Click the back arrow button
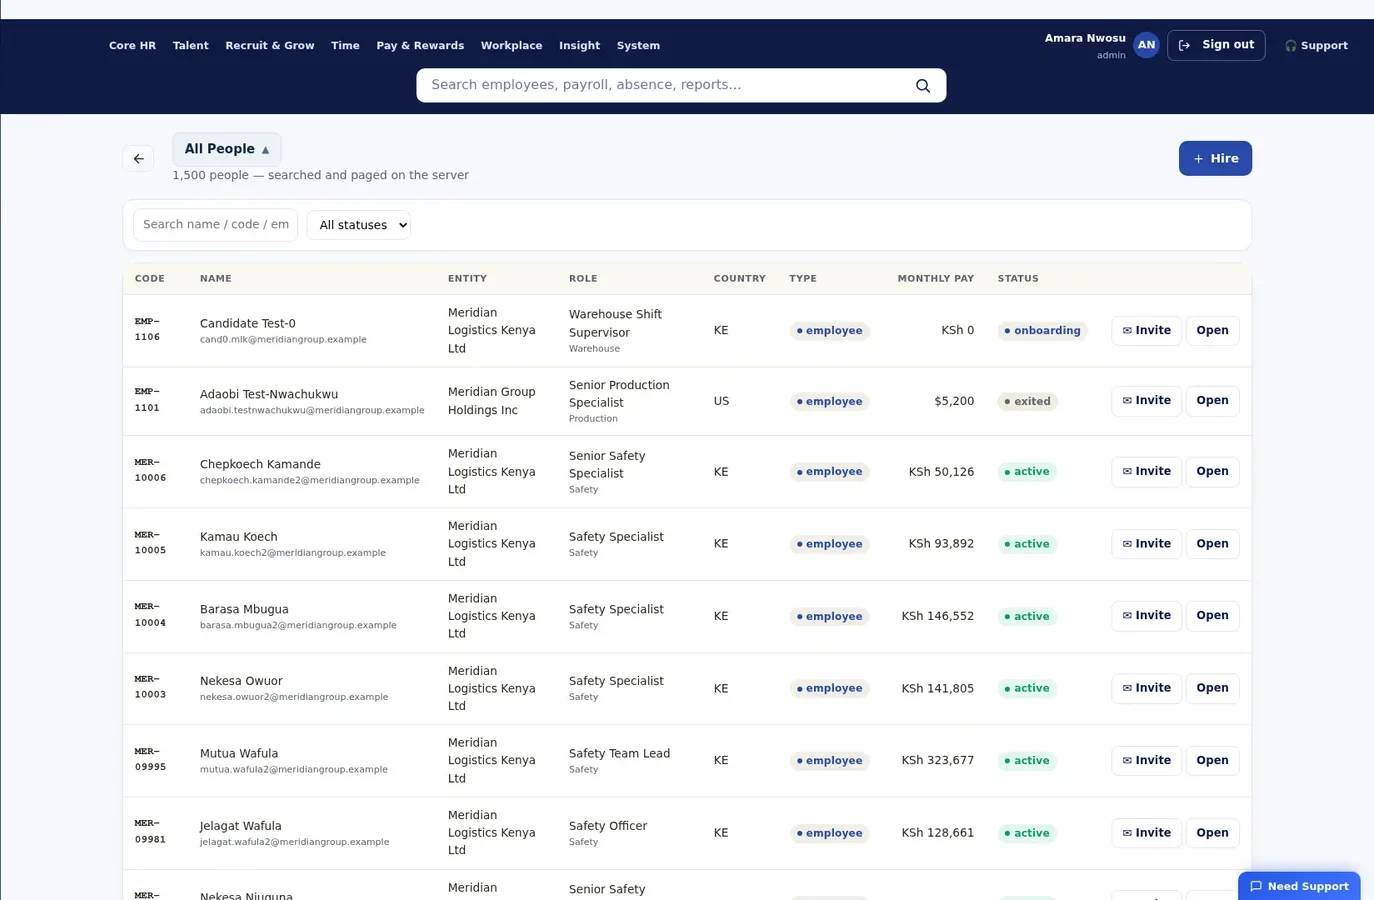The height and width of the screenshot is (900, 1374). [139, 158]
